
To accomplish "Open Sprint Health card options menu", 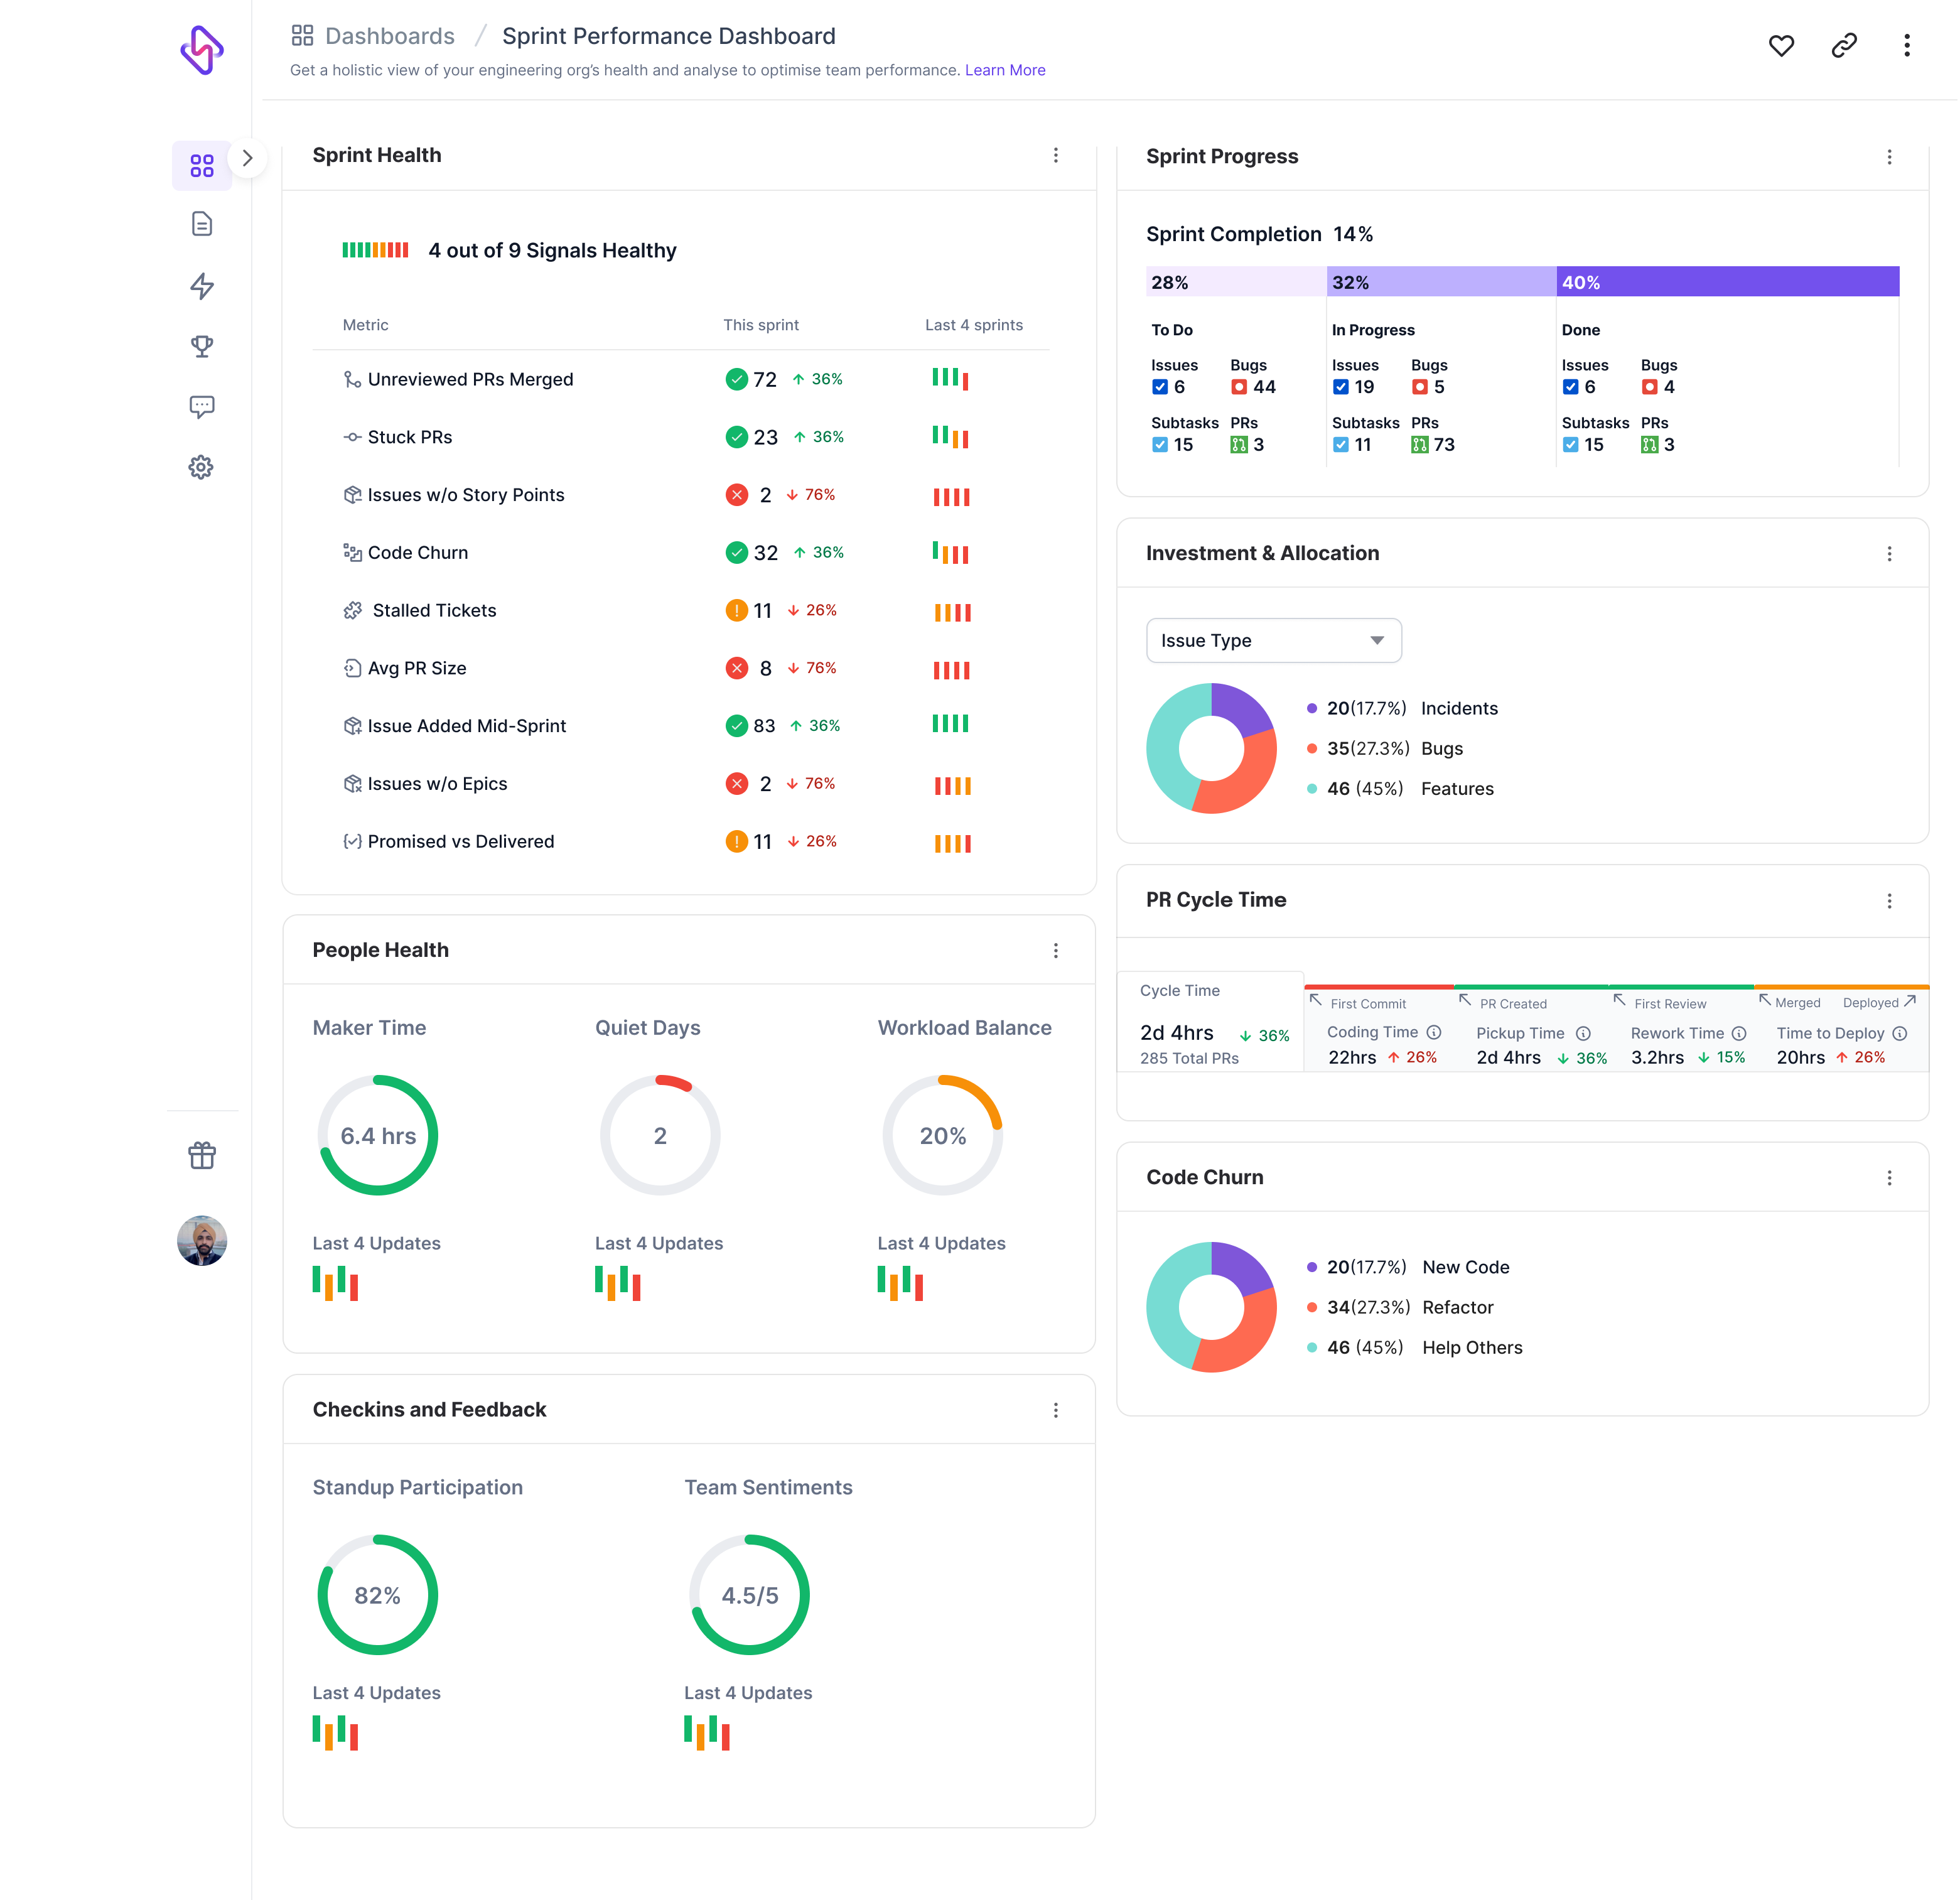I will coord(1056,156).
